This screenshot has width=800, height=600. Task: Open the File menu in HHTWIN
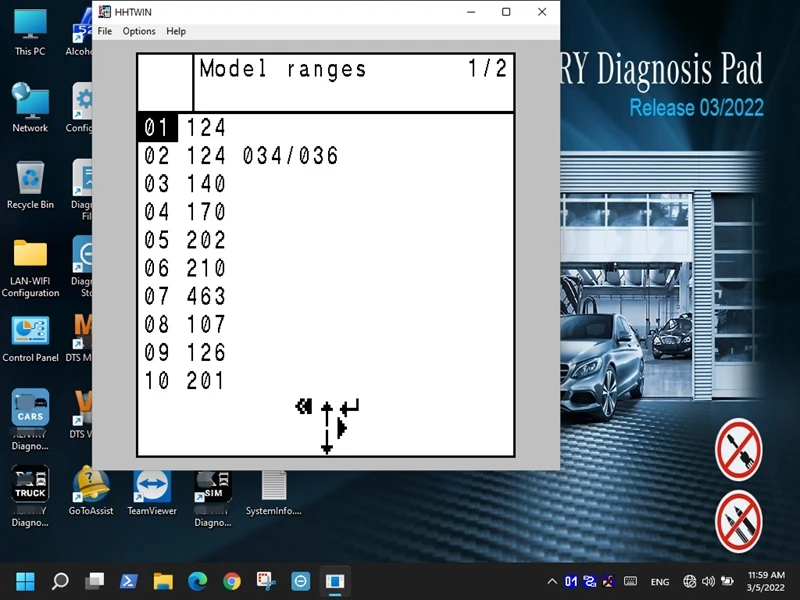pyautogui.click(x=105, y=31)
